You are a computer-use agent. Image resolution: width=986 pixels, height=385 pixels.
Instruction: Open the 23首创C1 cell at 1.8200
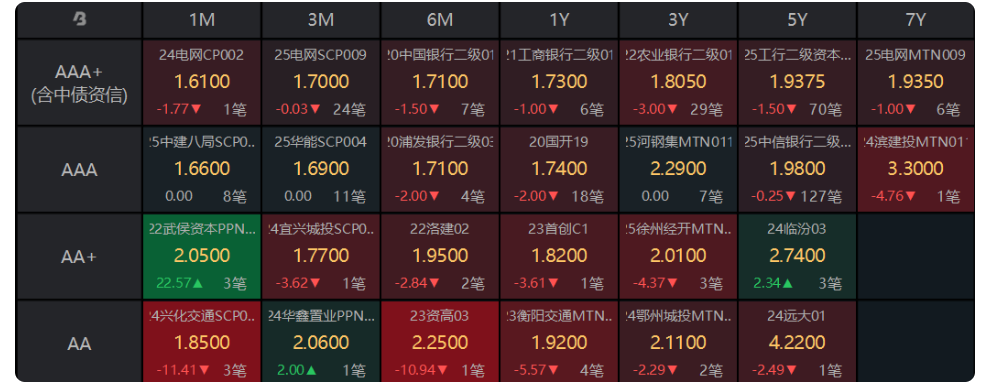click(559, 257)
